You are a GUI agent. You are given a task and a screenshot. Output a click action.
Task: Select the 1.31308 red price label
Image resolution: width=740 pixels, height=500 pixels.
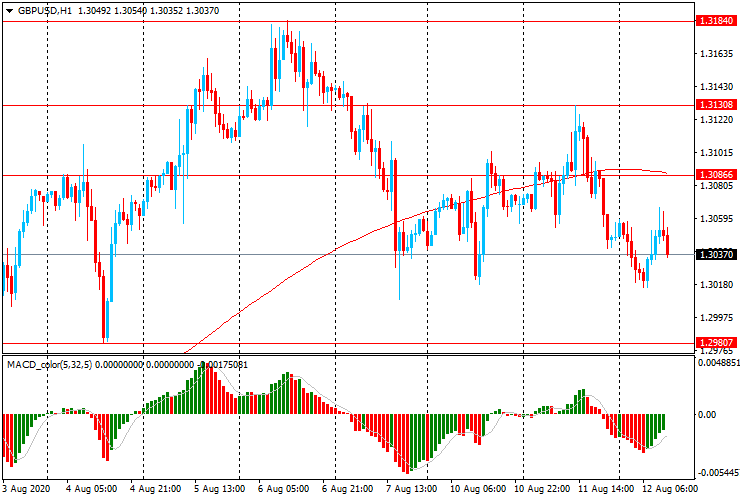pyautogui.click(x=716, y=105)
